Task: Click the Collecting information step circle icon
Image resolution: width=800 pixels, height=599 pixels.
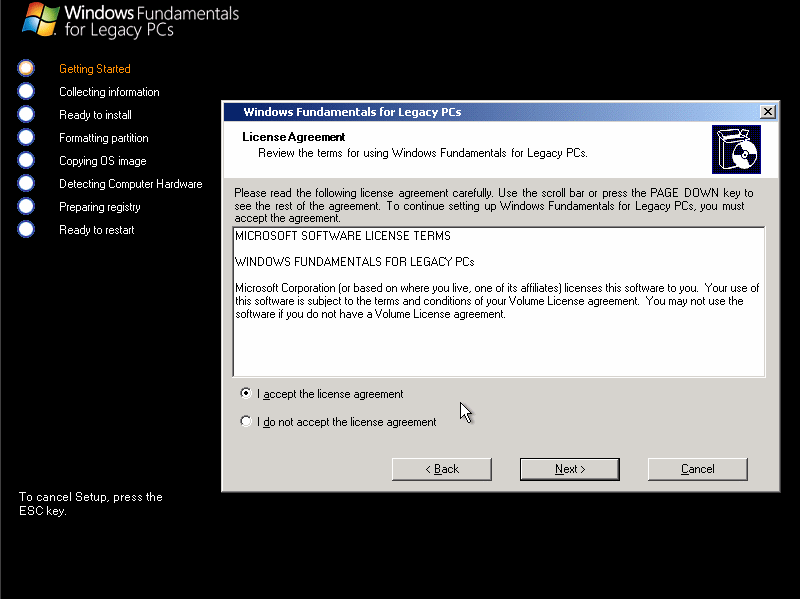Action: tap(25, 91)
